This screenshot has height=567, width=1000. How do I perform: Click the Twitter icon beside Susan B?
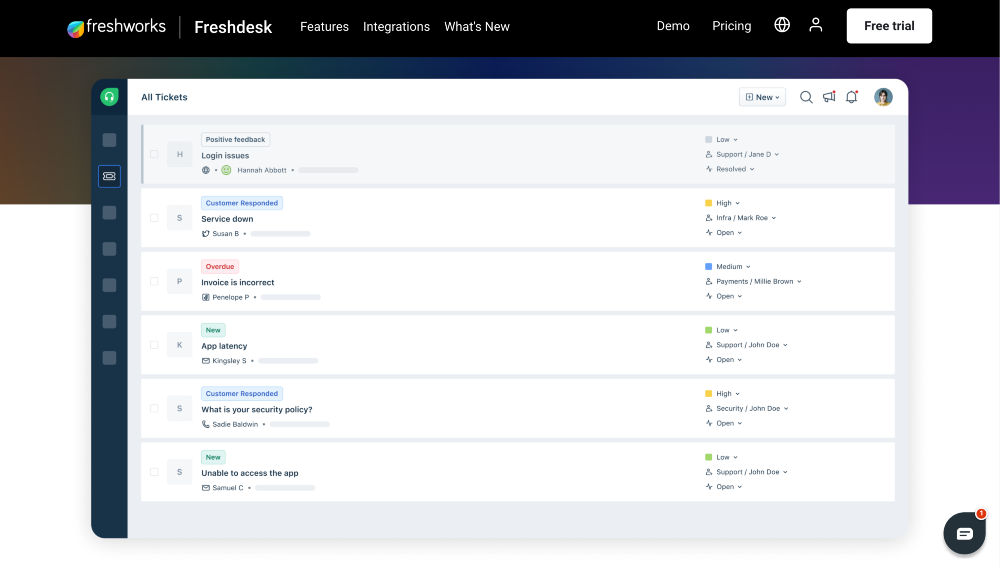pyautogui.click(x=205, y=233)
